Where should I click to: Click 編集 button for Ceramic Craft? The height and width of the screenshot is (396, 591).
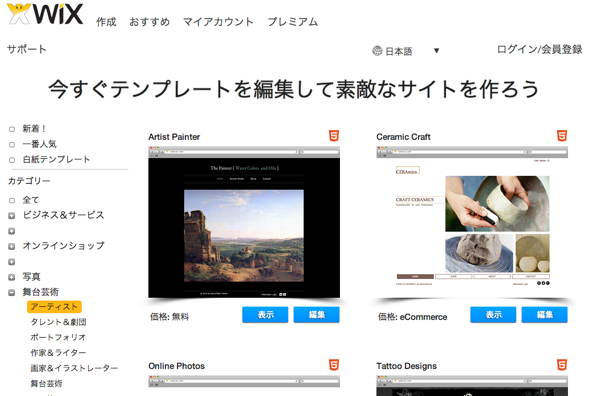545,315
